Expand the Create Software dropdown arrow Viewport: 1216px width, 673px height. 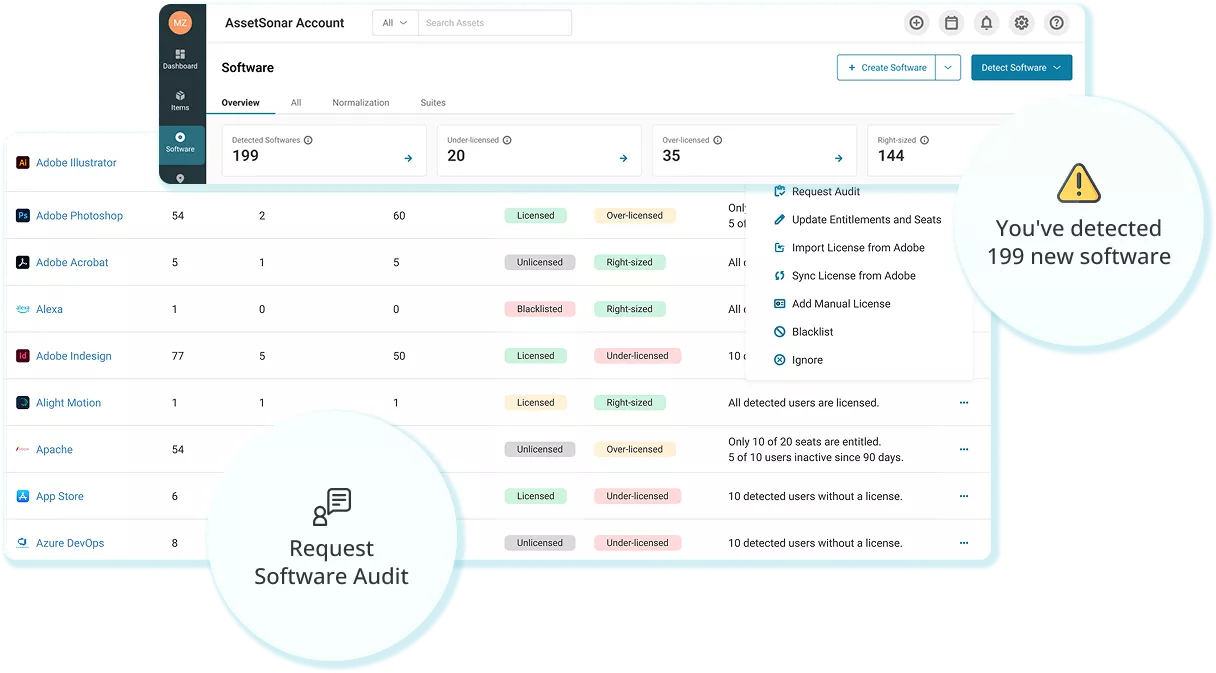[x=948, y=67]
